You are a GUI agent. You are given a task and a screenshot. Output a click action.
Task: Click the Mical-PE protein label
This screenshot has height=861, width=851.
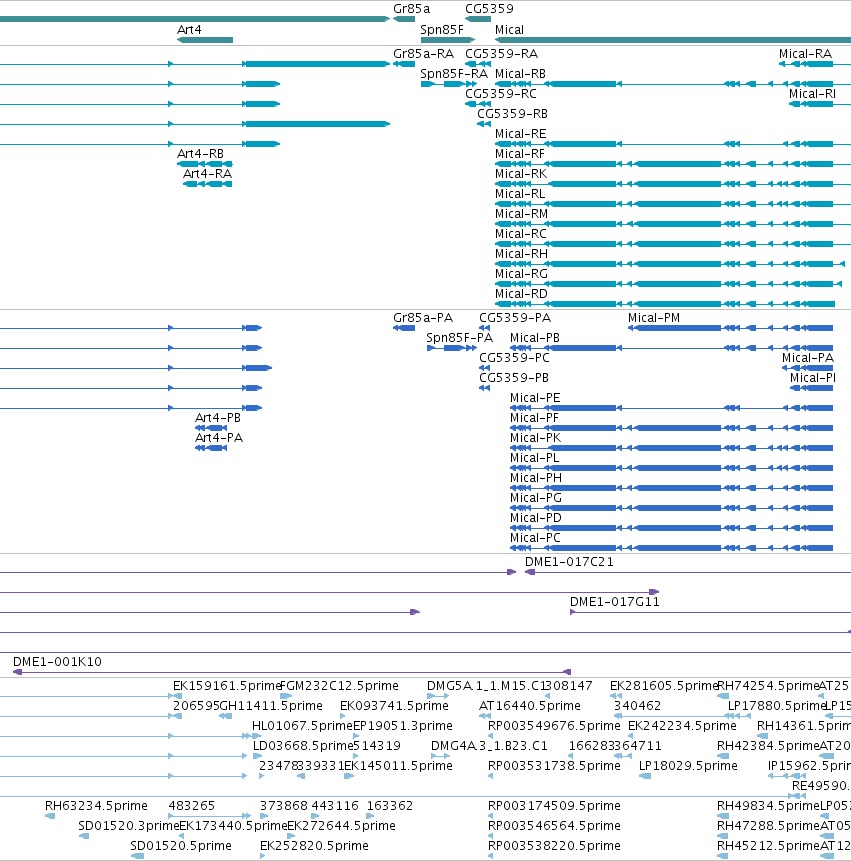[x=535, y=398]
